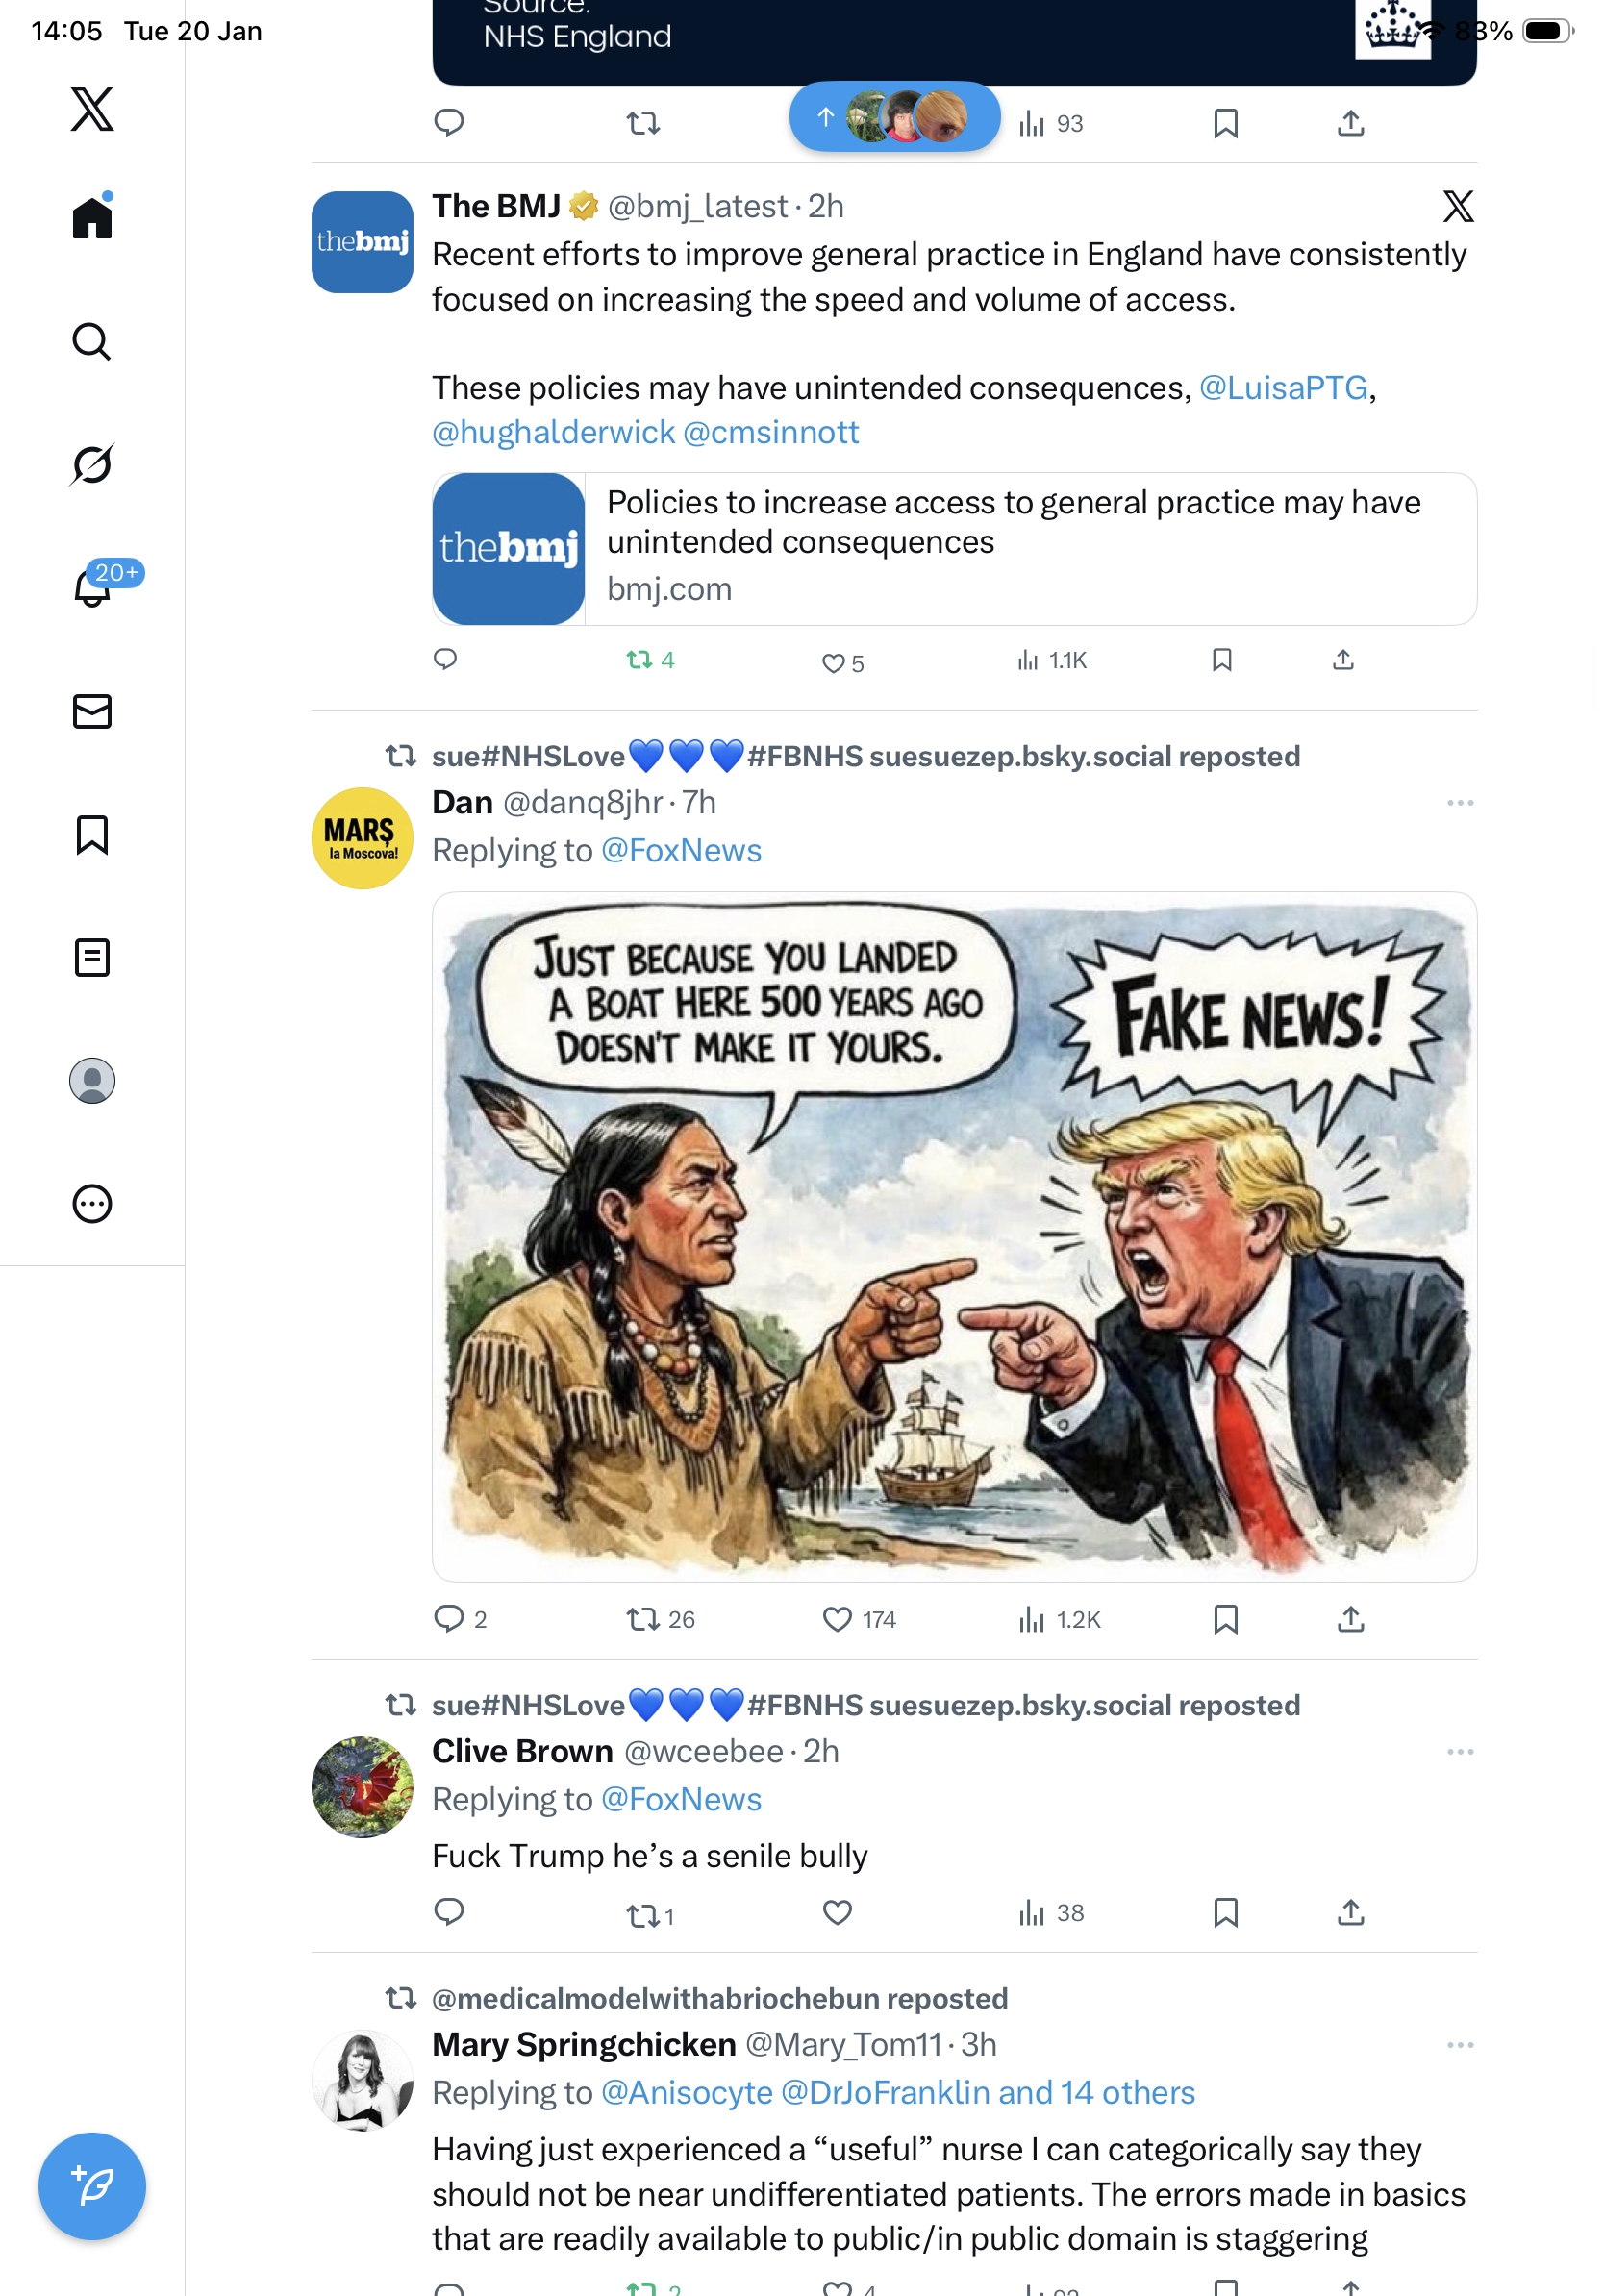Undo repost on The BMJ post
1604x2296 pixels.
649,660
